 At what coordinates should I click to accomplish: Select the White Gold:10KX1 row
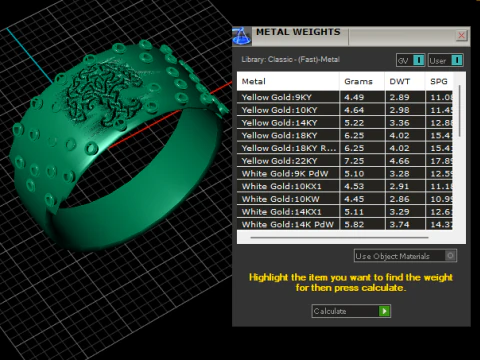345,186
